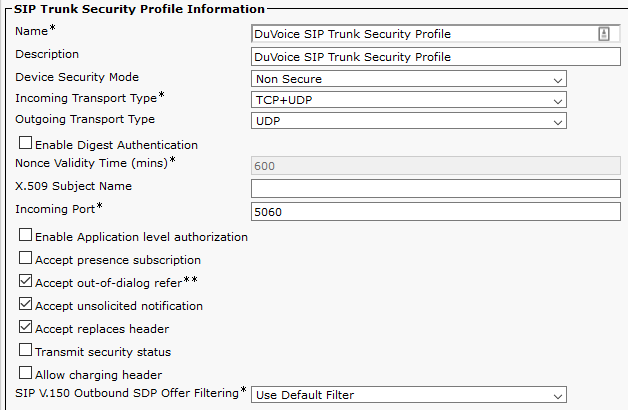628x410 pixels.
Task: Click the Accept replaces header label text
Action: coord(102,329)
